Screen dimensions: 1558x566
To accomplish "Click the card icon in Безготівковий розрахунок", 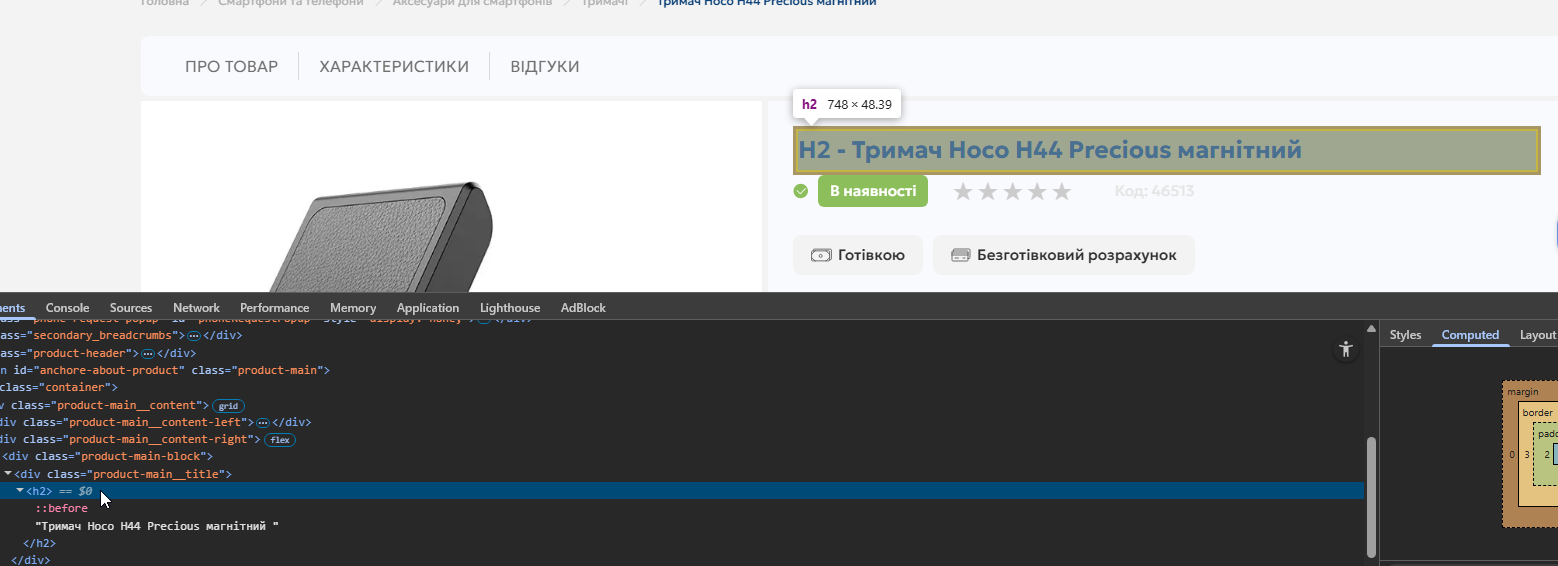I will 961,255.
